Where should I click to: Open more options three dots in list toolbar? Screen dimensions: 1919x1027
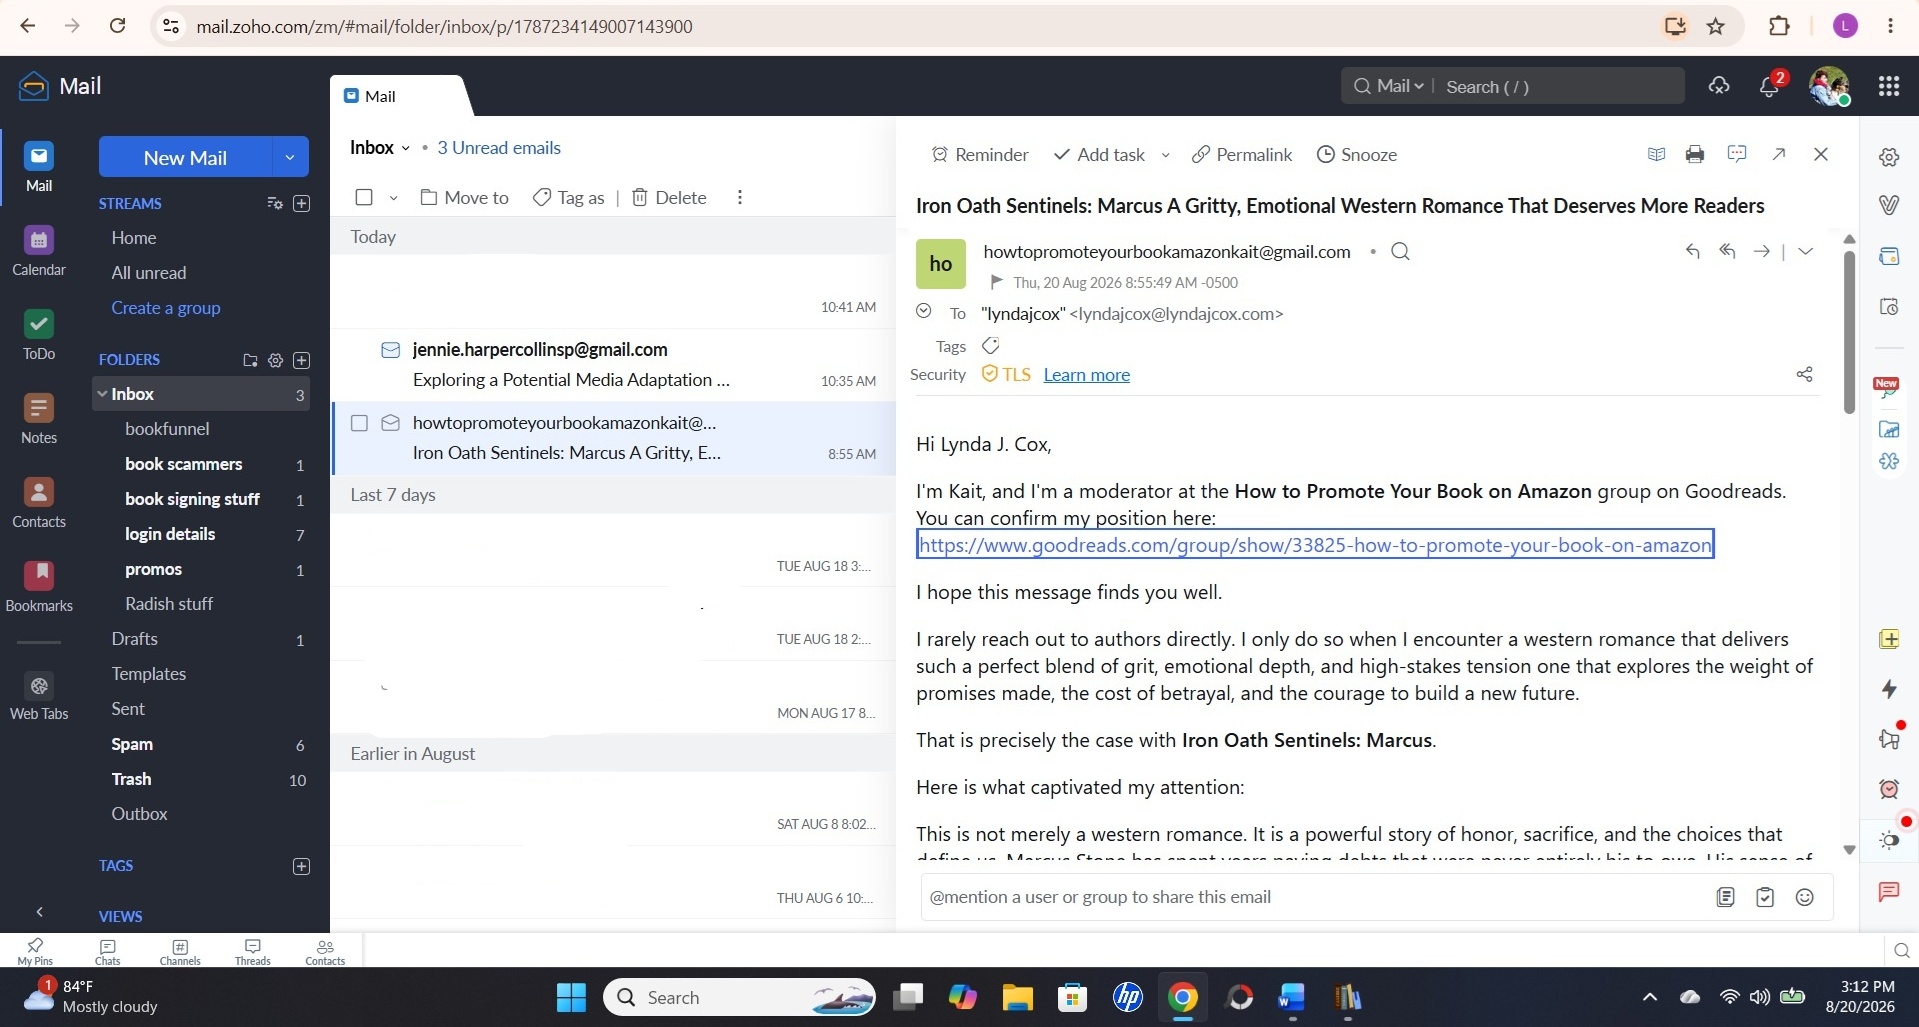pyautogui.click(x=740, y=198)
